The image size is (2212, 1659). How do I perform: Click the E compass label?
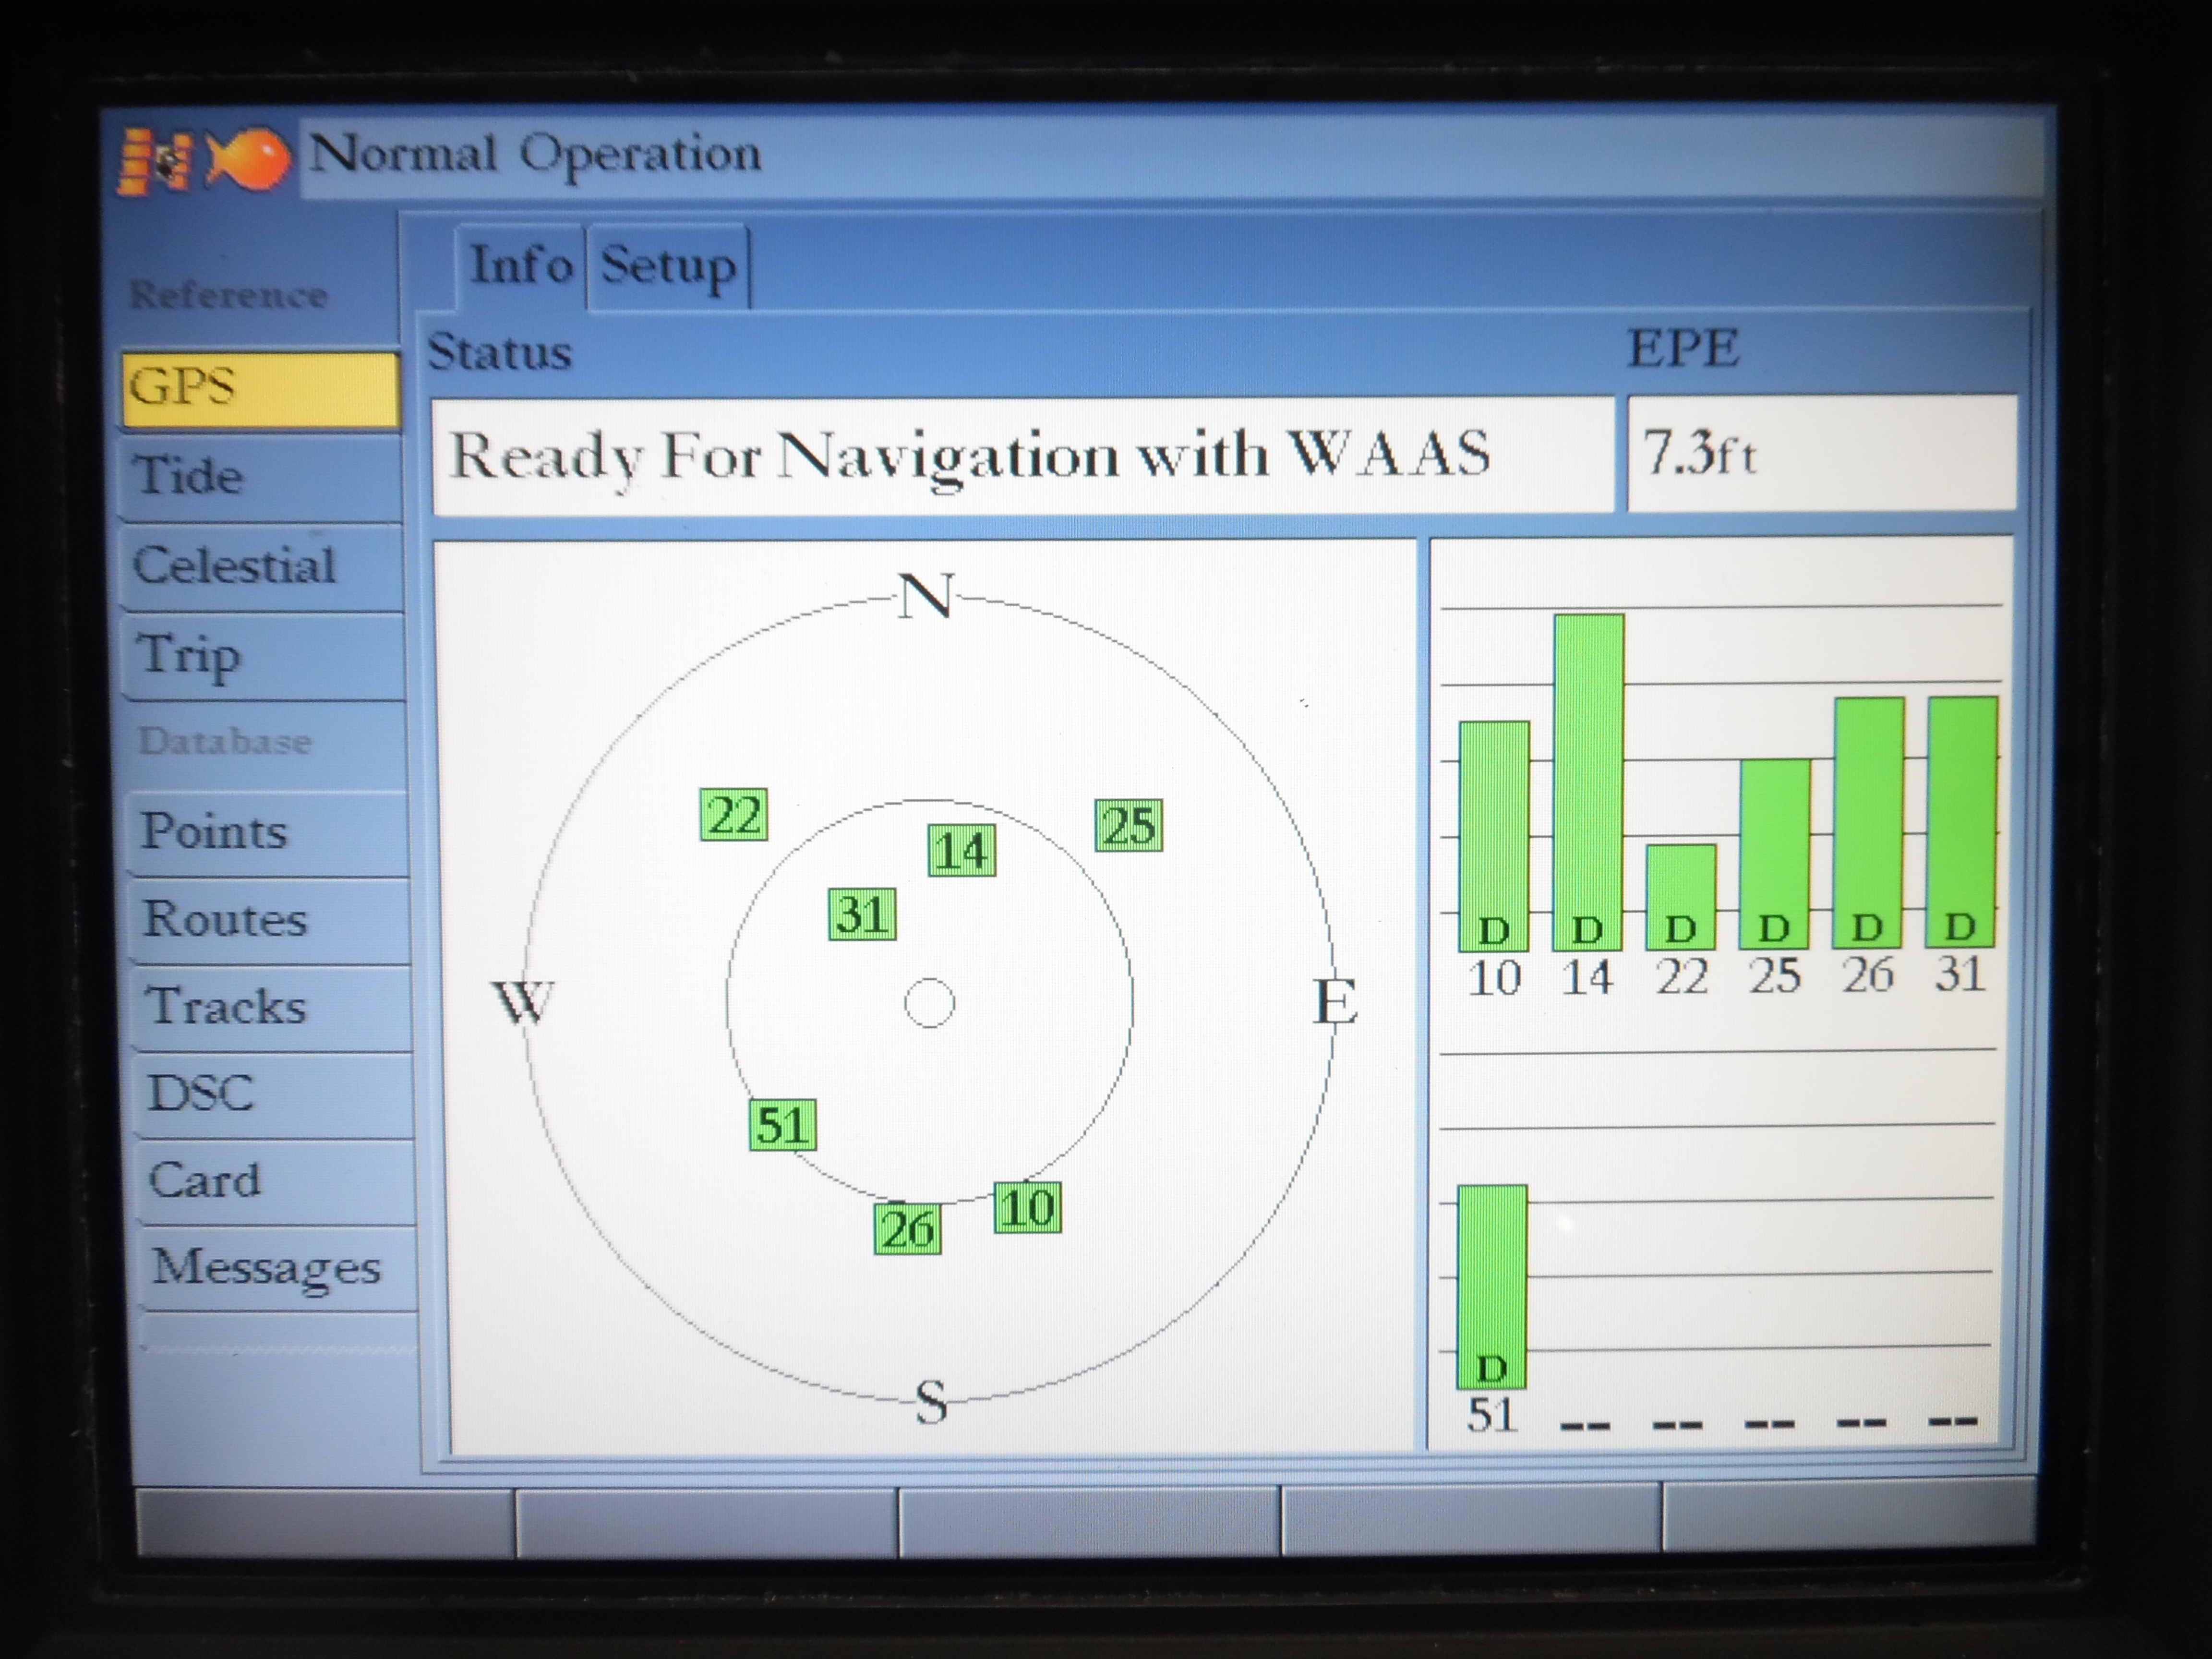tap(1335, 1001)
